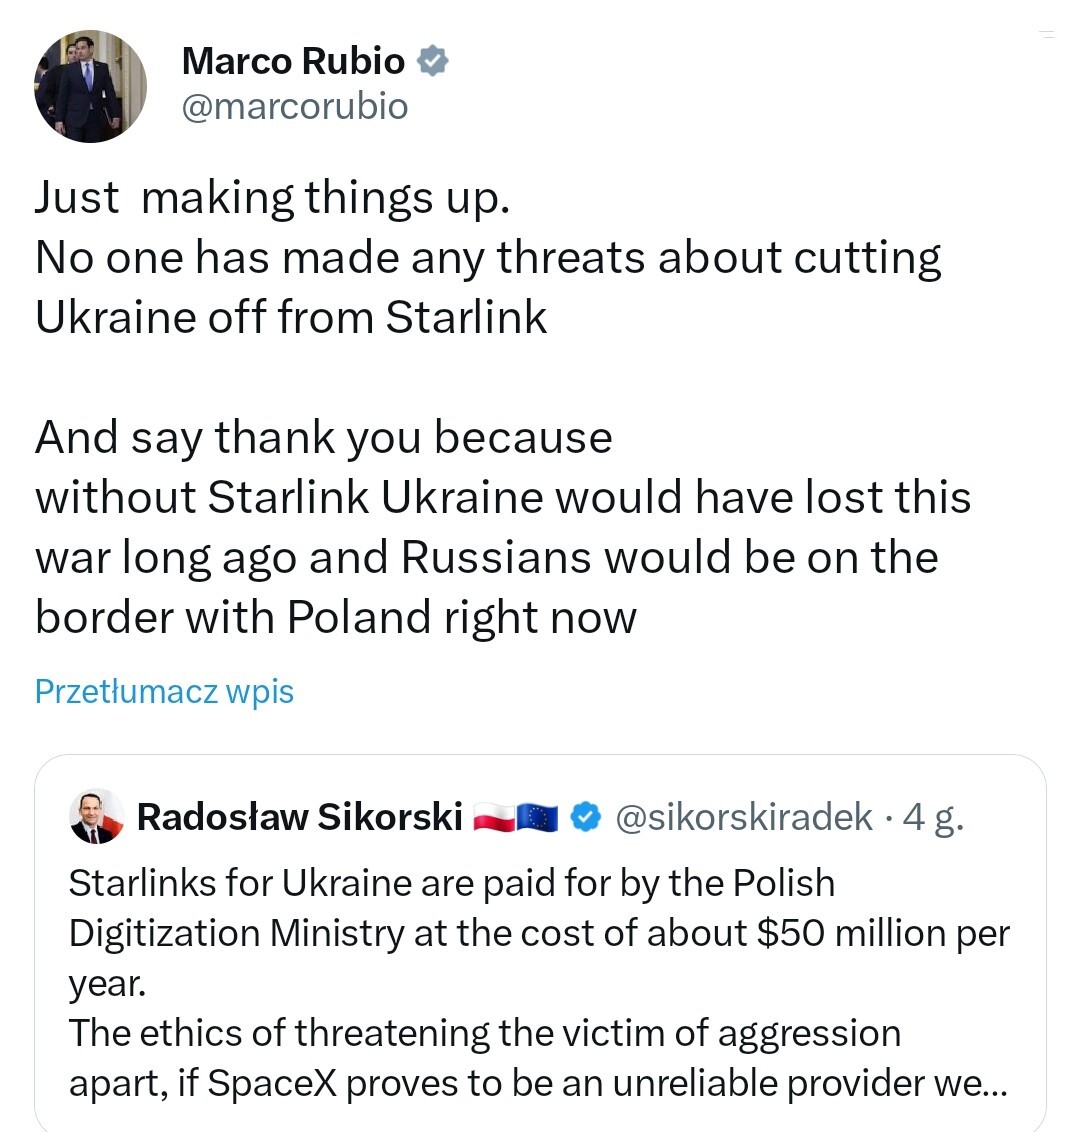Click the EU flag emoji in quoted post
This screenshot has height=1132, width=1080.
tap(537, 818)
